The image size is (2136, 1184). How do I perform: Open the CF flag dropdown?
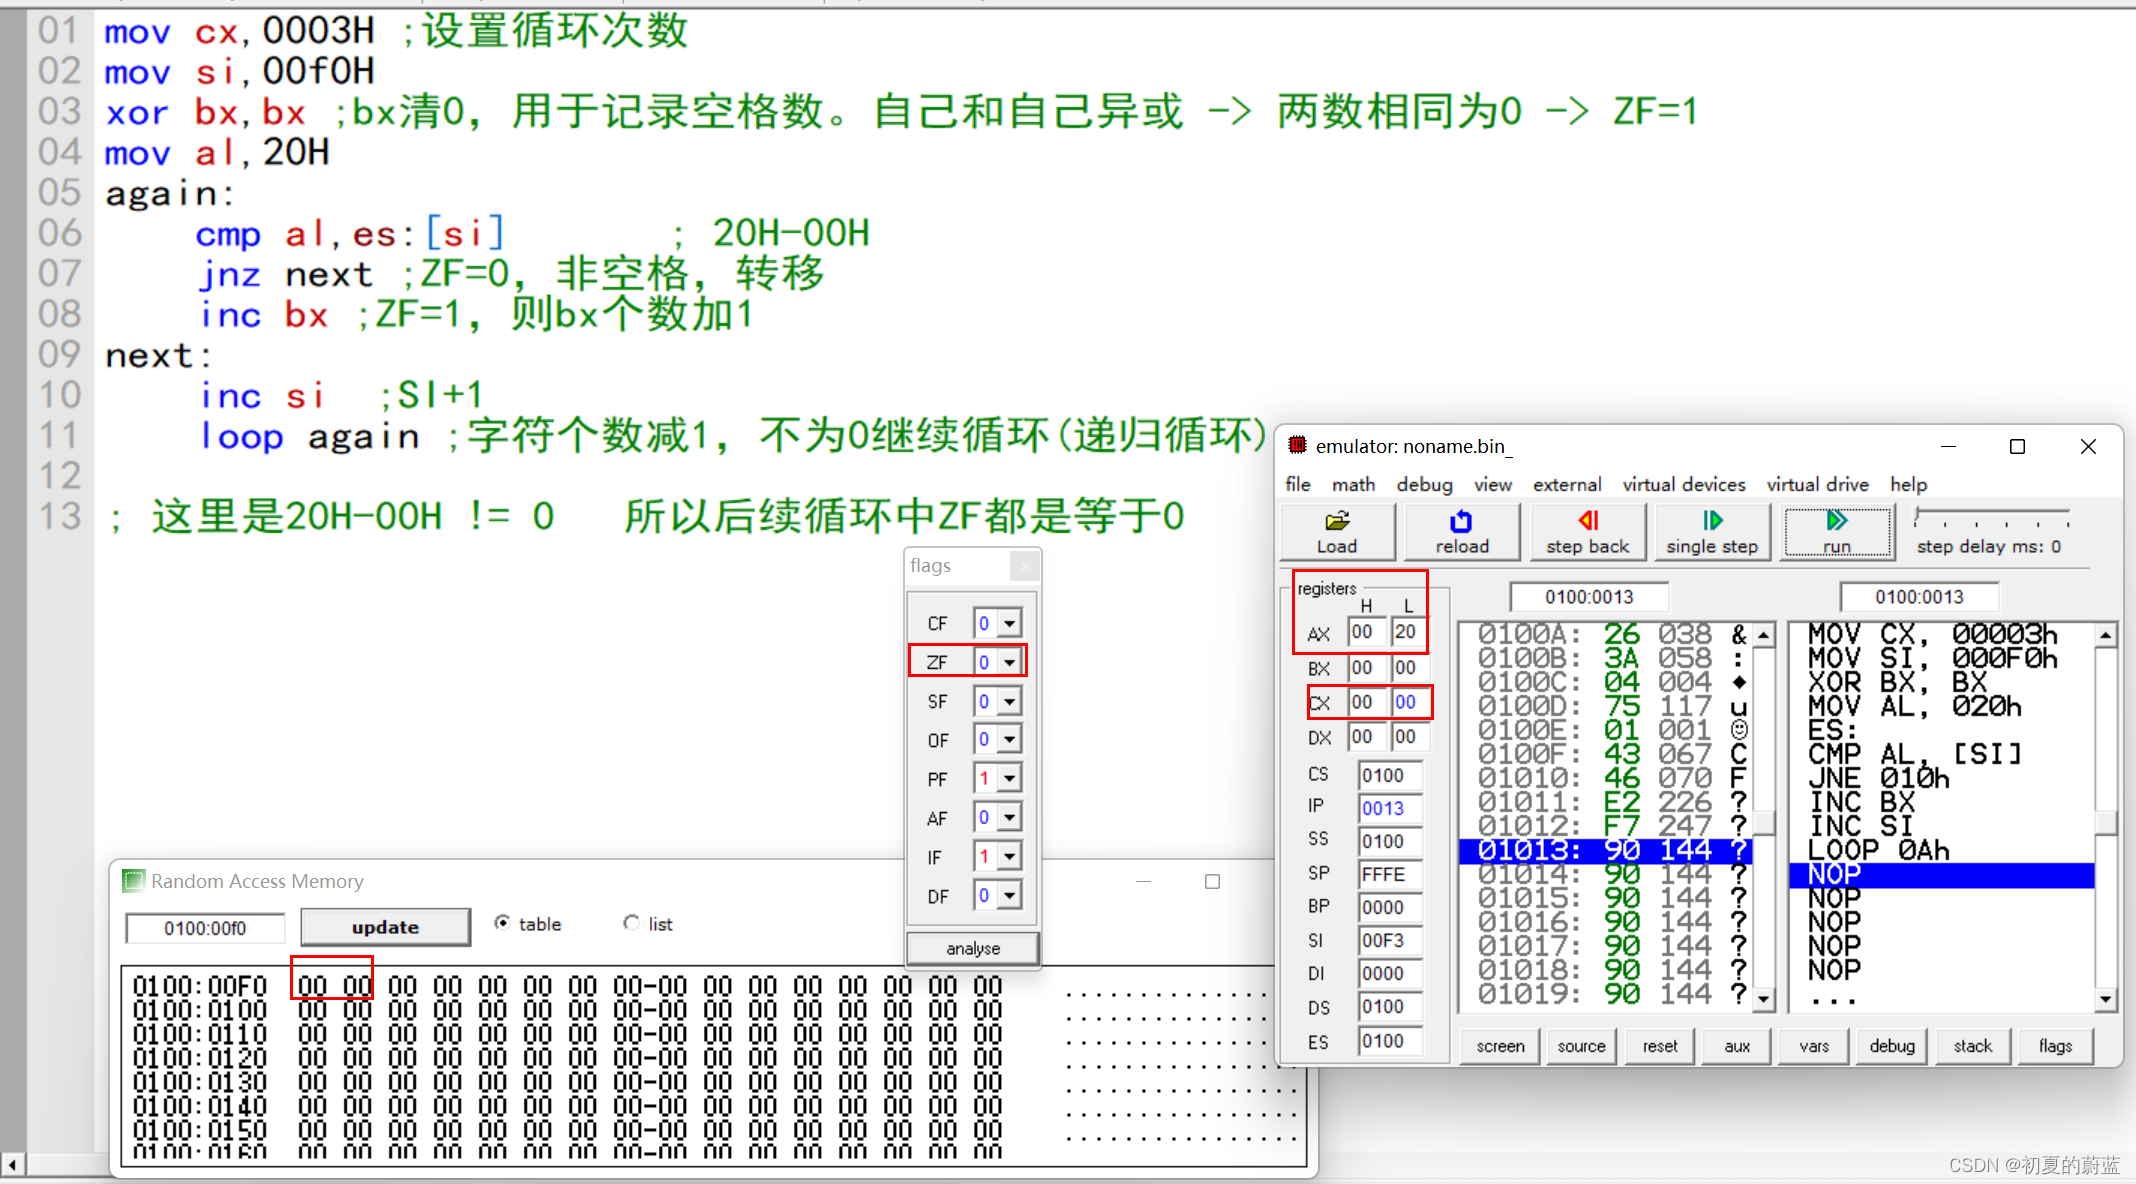(x=1010, y=623)
